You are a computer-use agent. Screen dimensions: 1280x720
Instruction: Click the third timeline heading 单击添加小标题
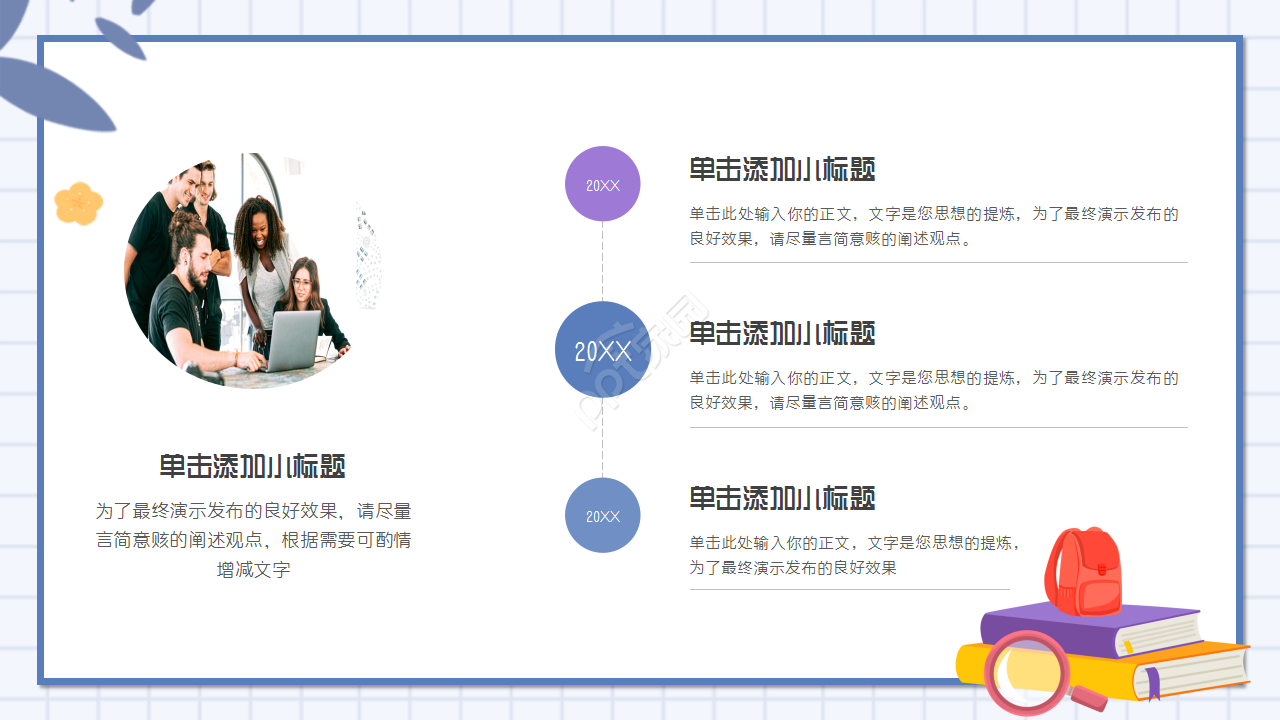coord(782,498)
